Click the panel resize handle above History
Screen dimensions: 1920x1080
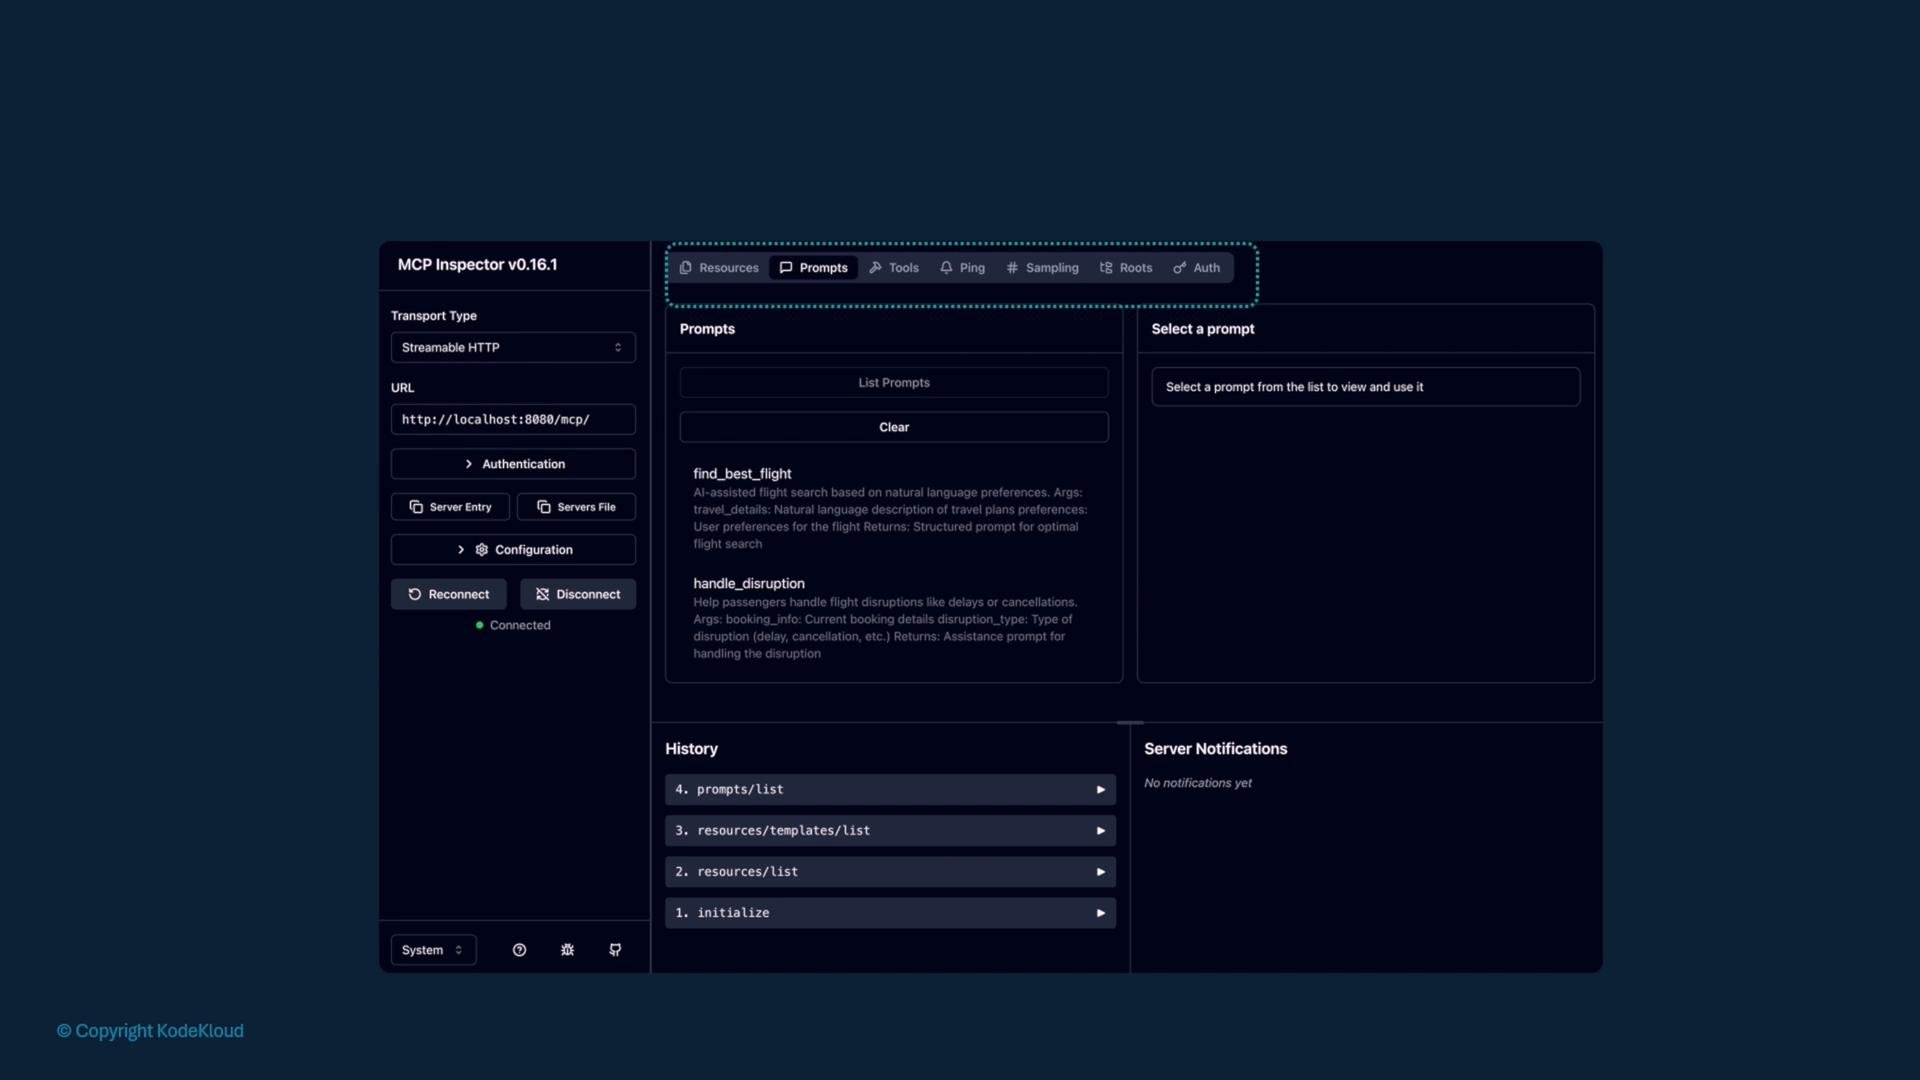coord(1130,722)
